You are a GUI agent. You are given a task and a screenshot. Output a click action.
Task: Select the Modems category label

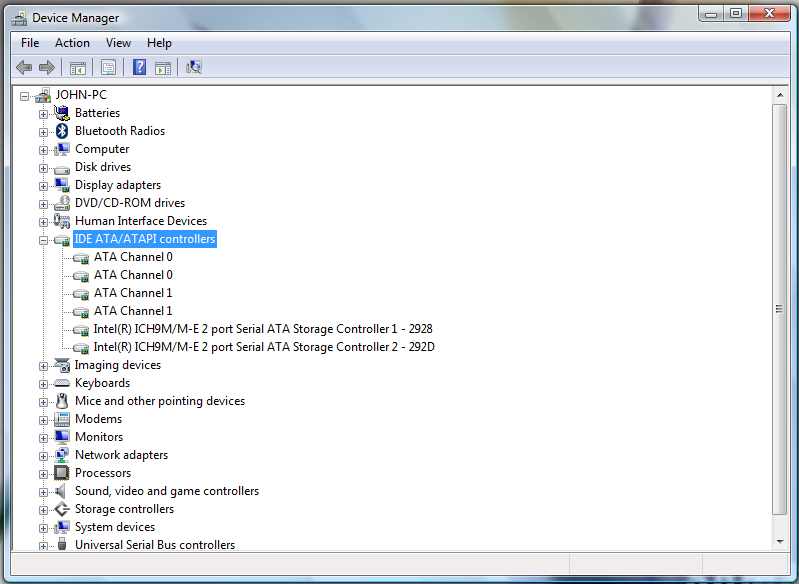coord(98,419)
